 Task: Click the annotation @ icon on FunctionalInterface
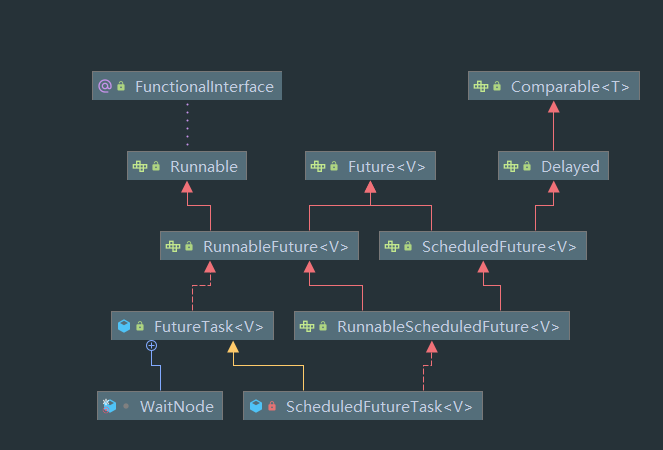pyautogui.click(x=104, y=87)
